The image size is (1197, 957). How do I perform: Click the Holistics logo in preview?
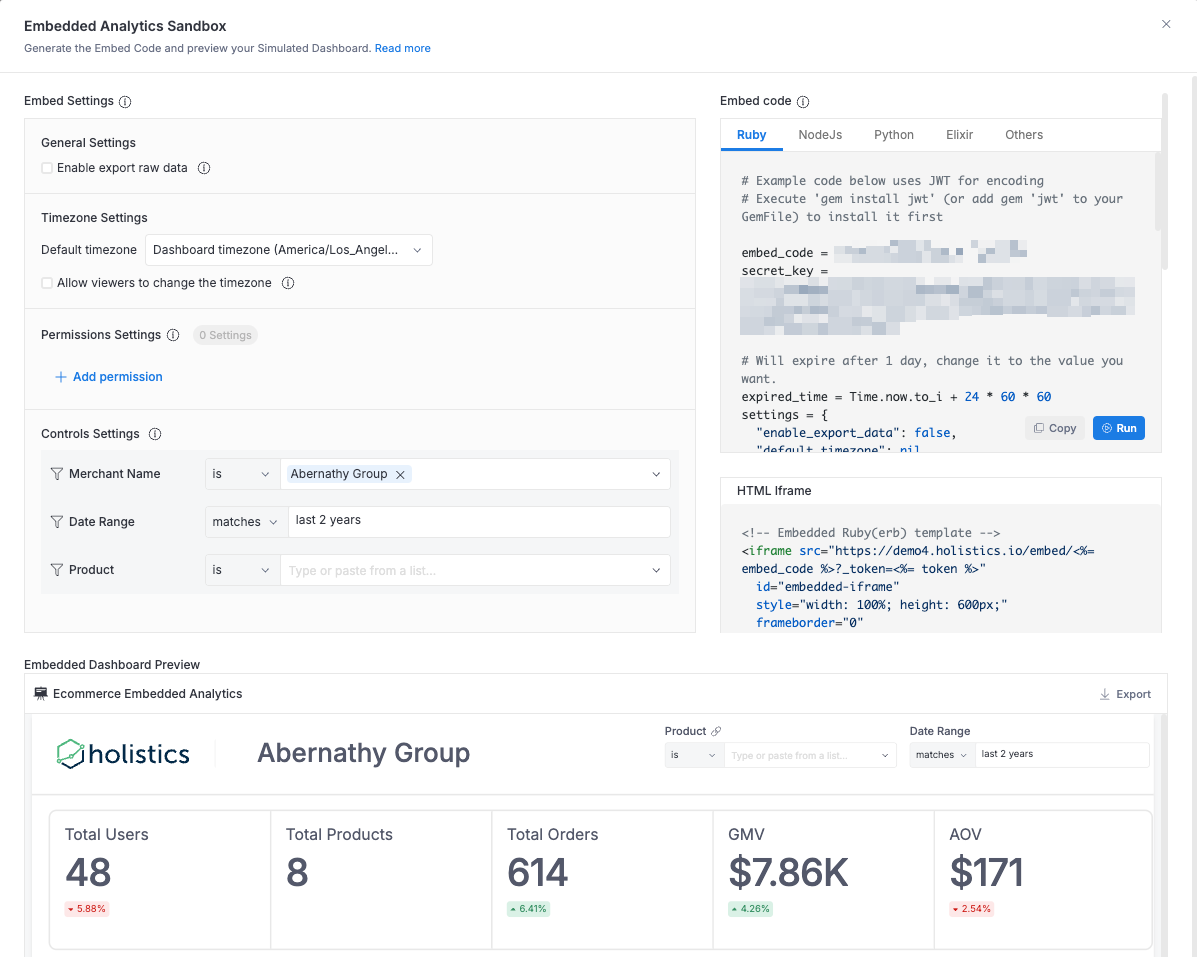click(x=123, y=754)
